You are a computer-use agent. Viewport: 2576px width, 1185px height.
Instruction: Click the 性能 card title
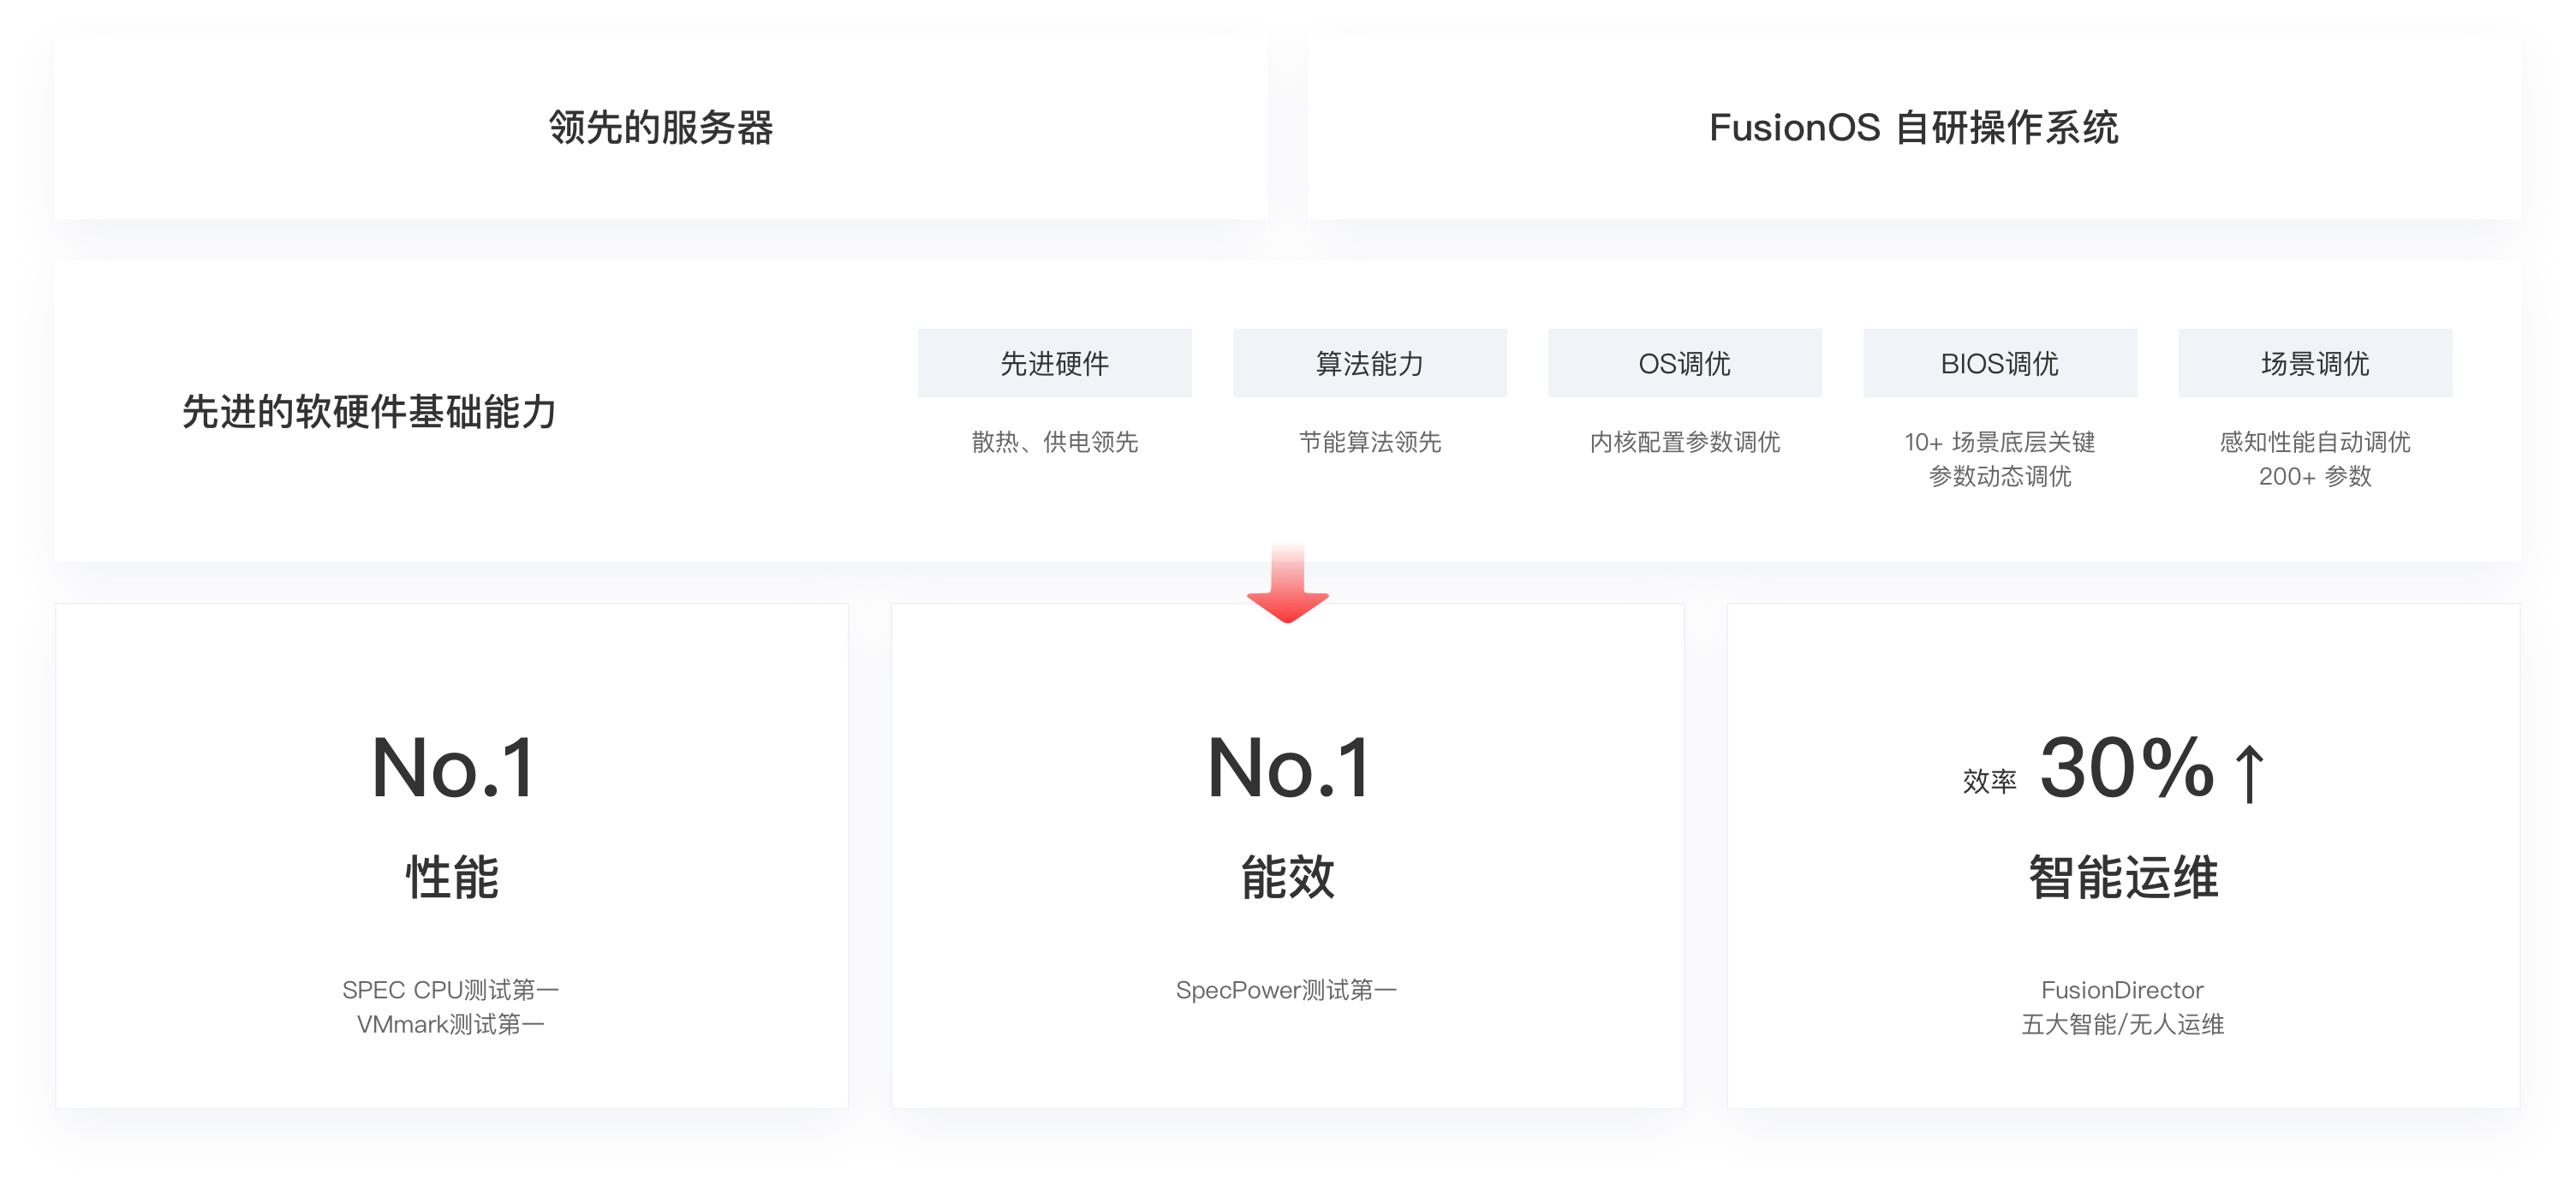coord(452,877)
